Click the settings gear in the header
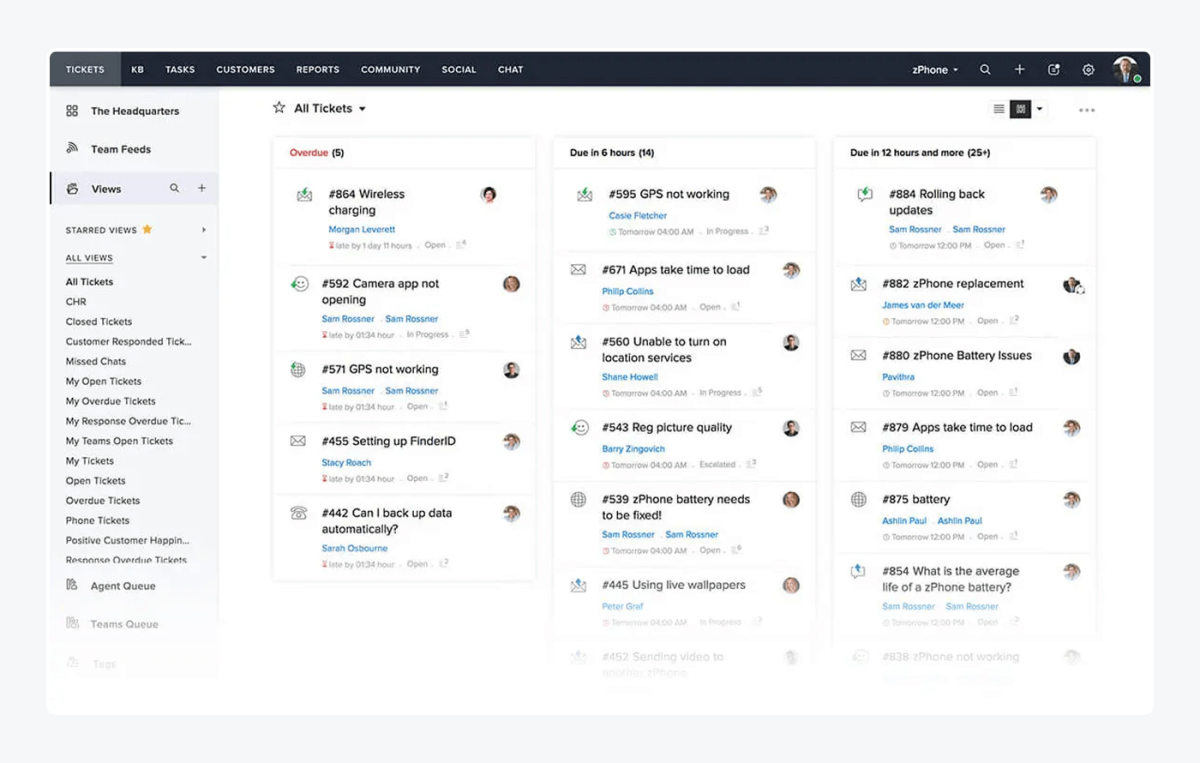The image size is (1200, 763). (x=1088, y=69)
